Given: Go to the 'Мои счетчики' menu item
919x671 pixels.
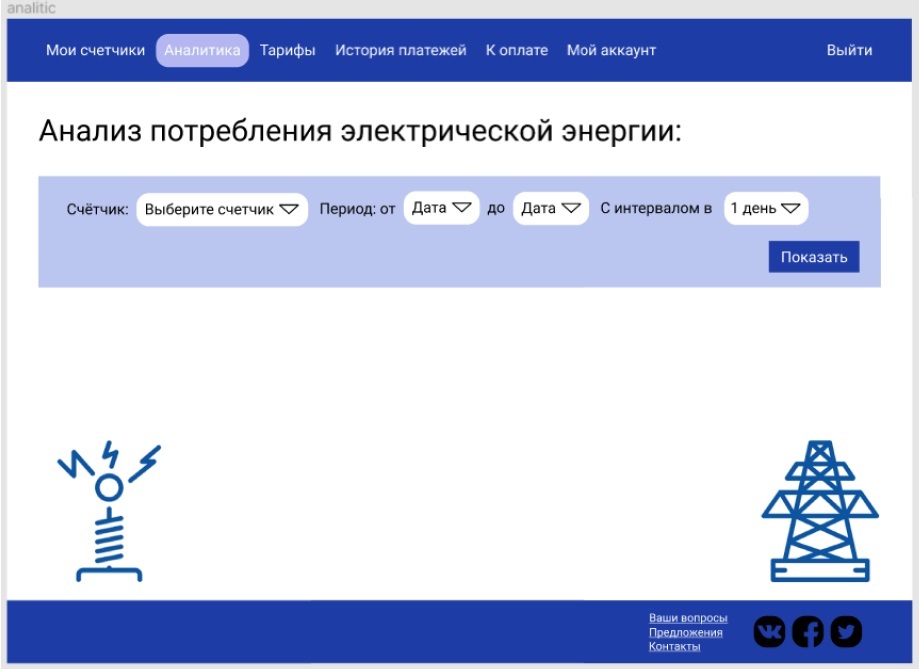Looking at the screenshot, I should [95, 50].
